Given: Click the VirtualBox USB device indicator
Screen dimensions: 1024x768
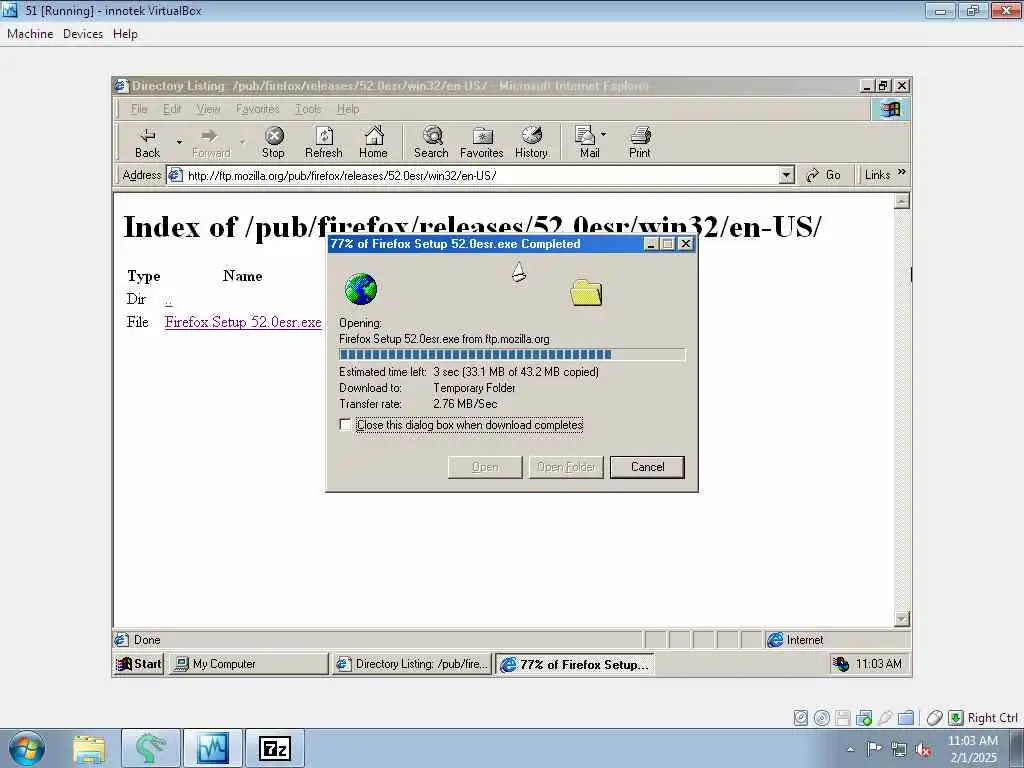Looking at the screenshot, I should [885, 718].
